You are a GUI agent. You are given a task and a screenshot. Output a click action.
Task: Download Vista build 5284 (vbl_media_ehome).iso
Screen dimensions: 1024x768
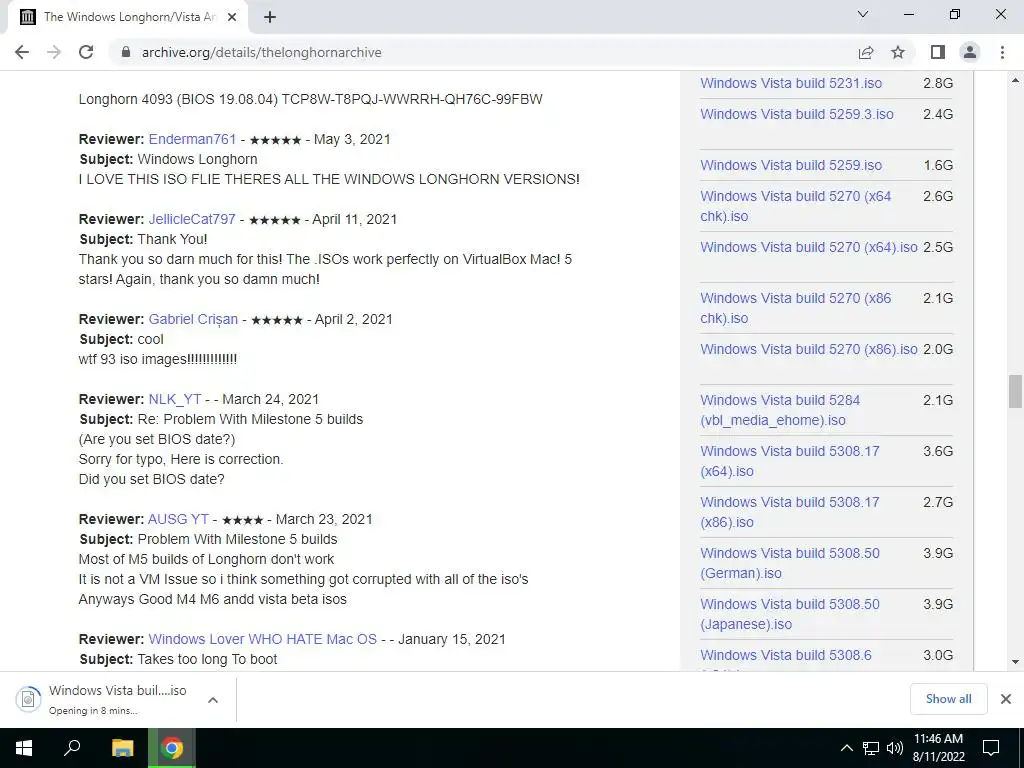pyautogui.click(x=780, y=409)
